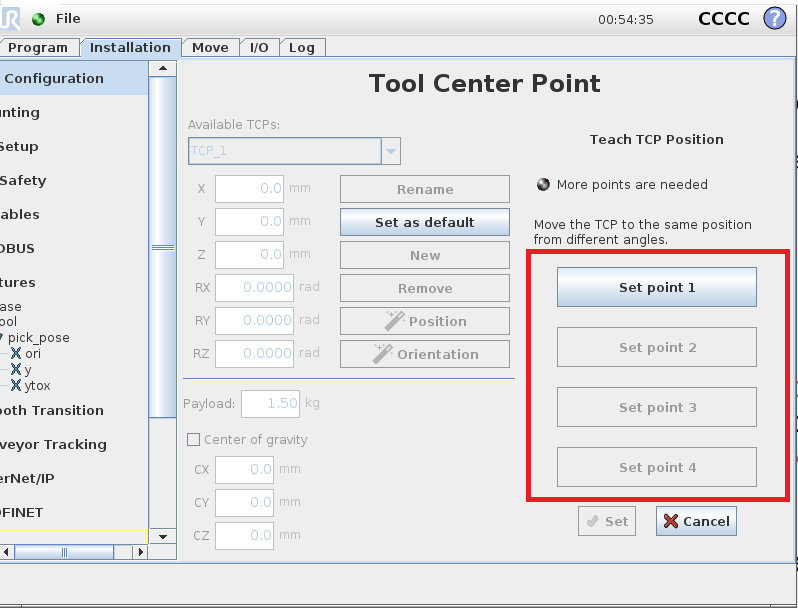Click the X coordinate input field
This screenshot has width=798, height=608.
pos(249,189)
